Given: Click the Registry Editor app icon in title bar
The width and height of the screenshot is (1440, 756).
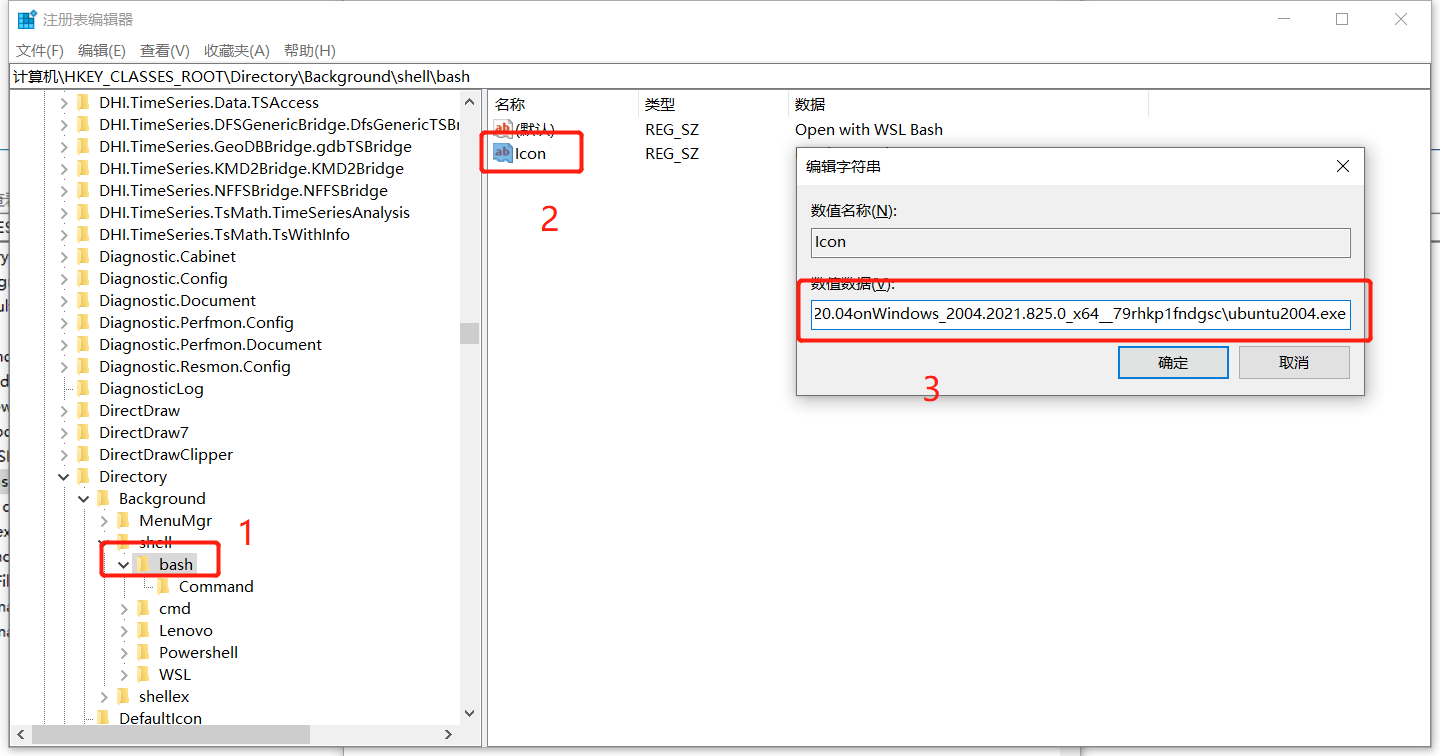Looking at the screenshot, I should [27, 19].
